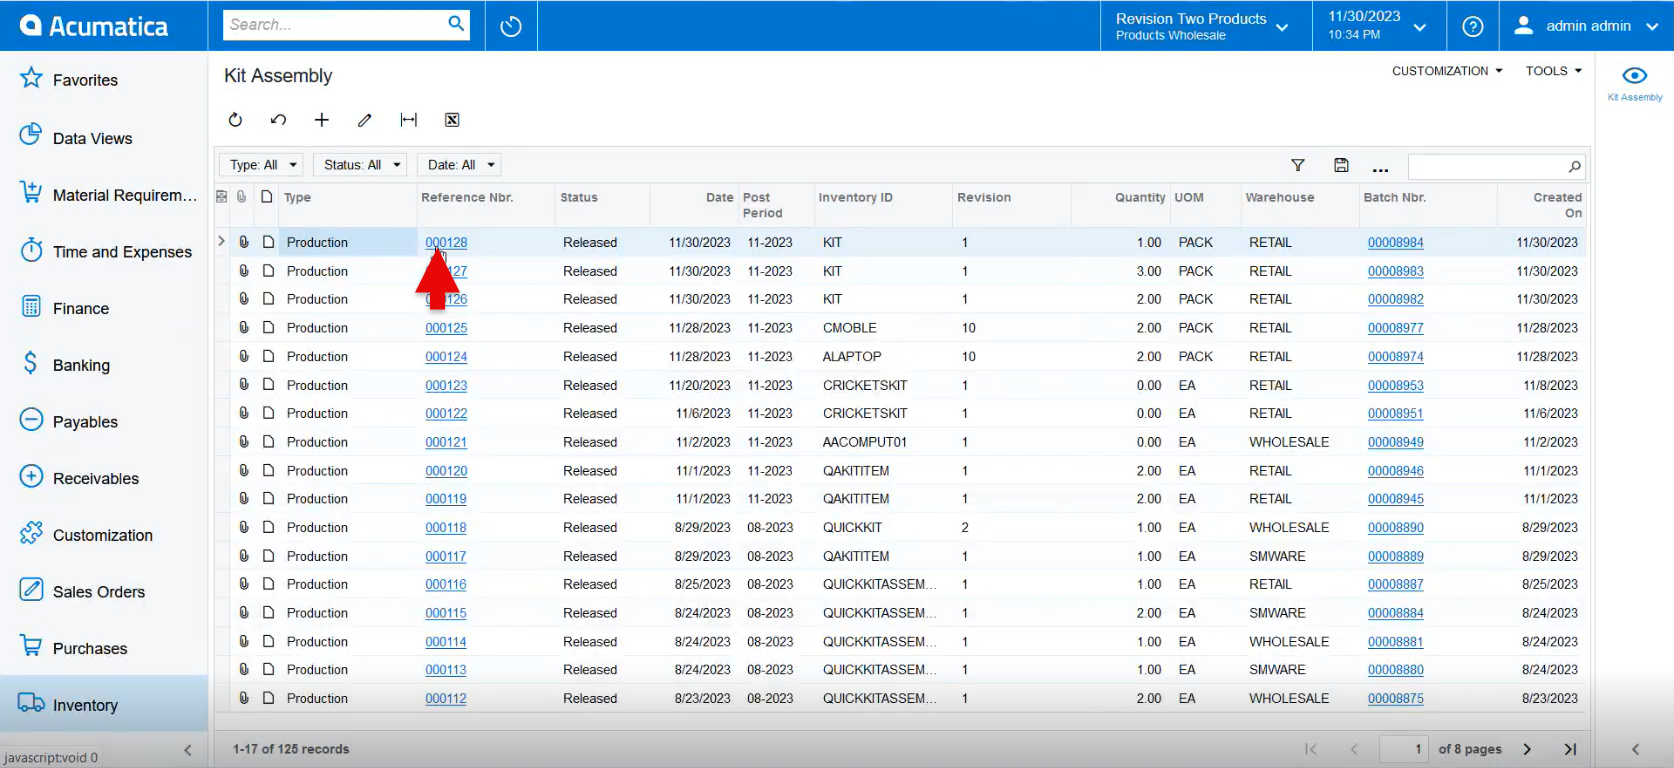
Task: Open the Inventory workspace in sidebar
Action: 104,704
